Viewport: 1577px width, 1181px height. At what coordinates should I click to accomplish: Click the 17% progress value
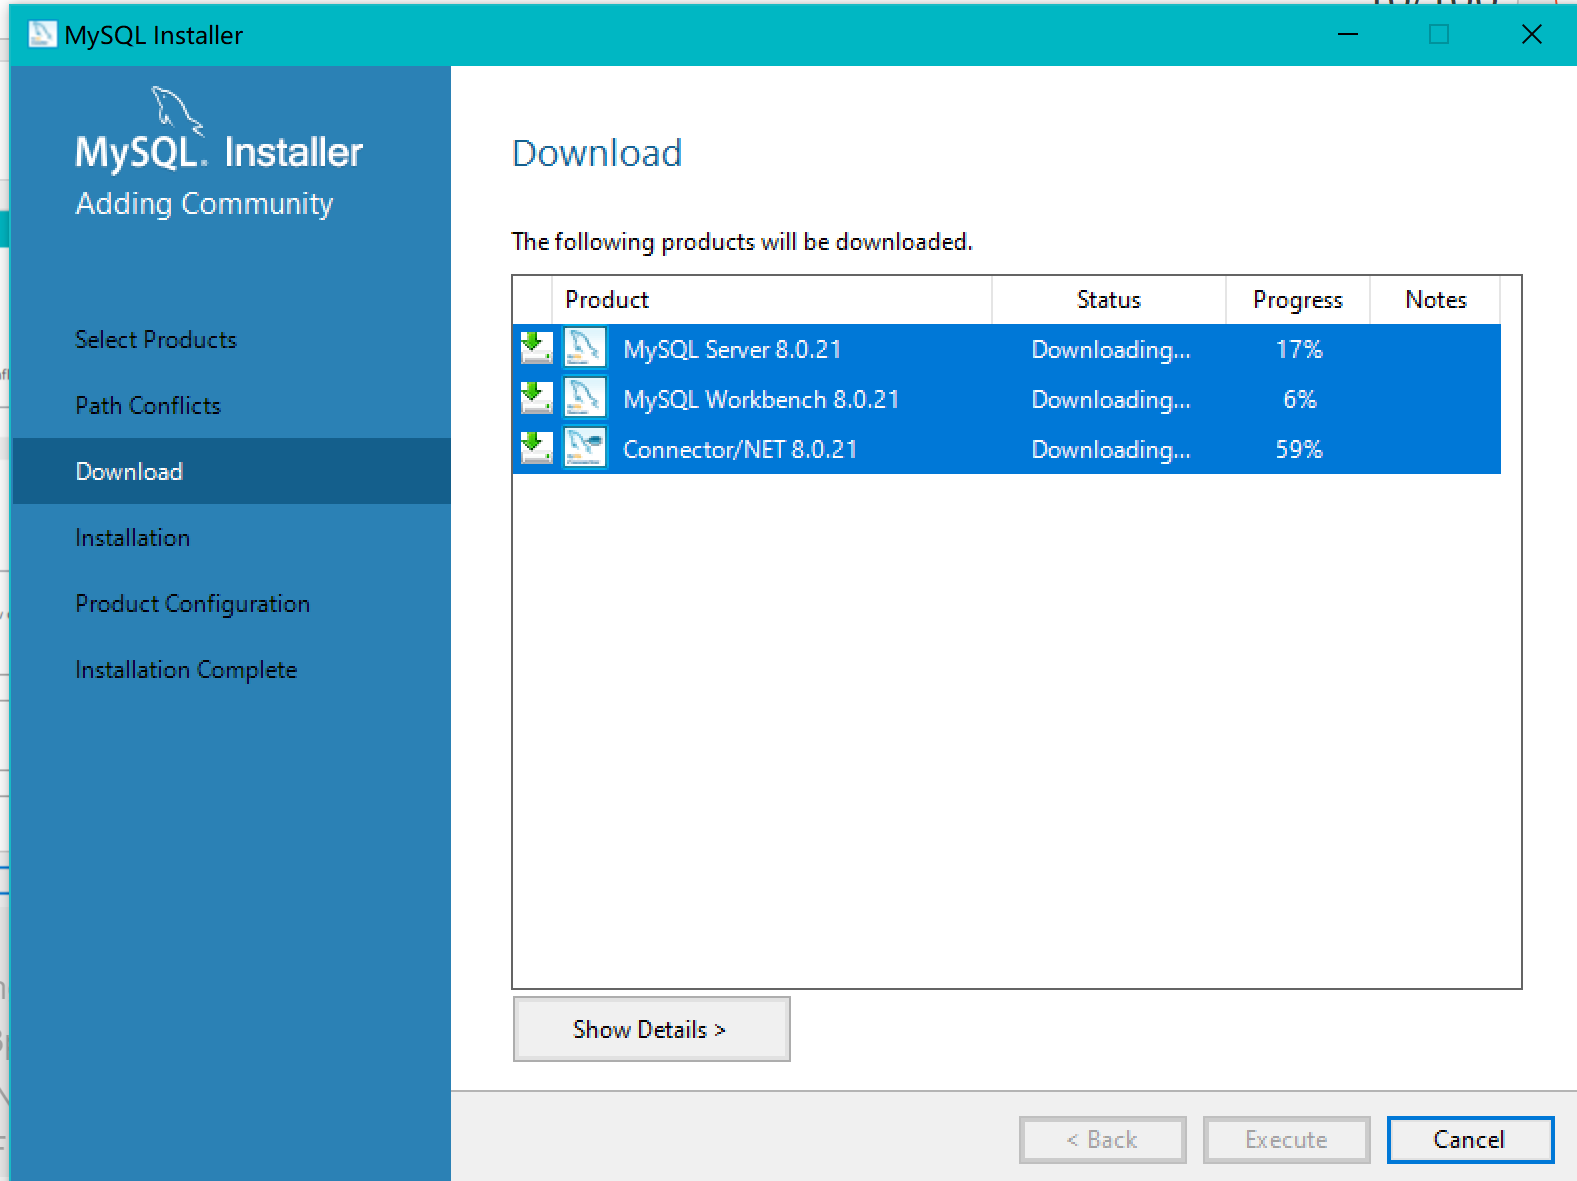[x=1299, y=349]
